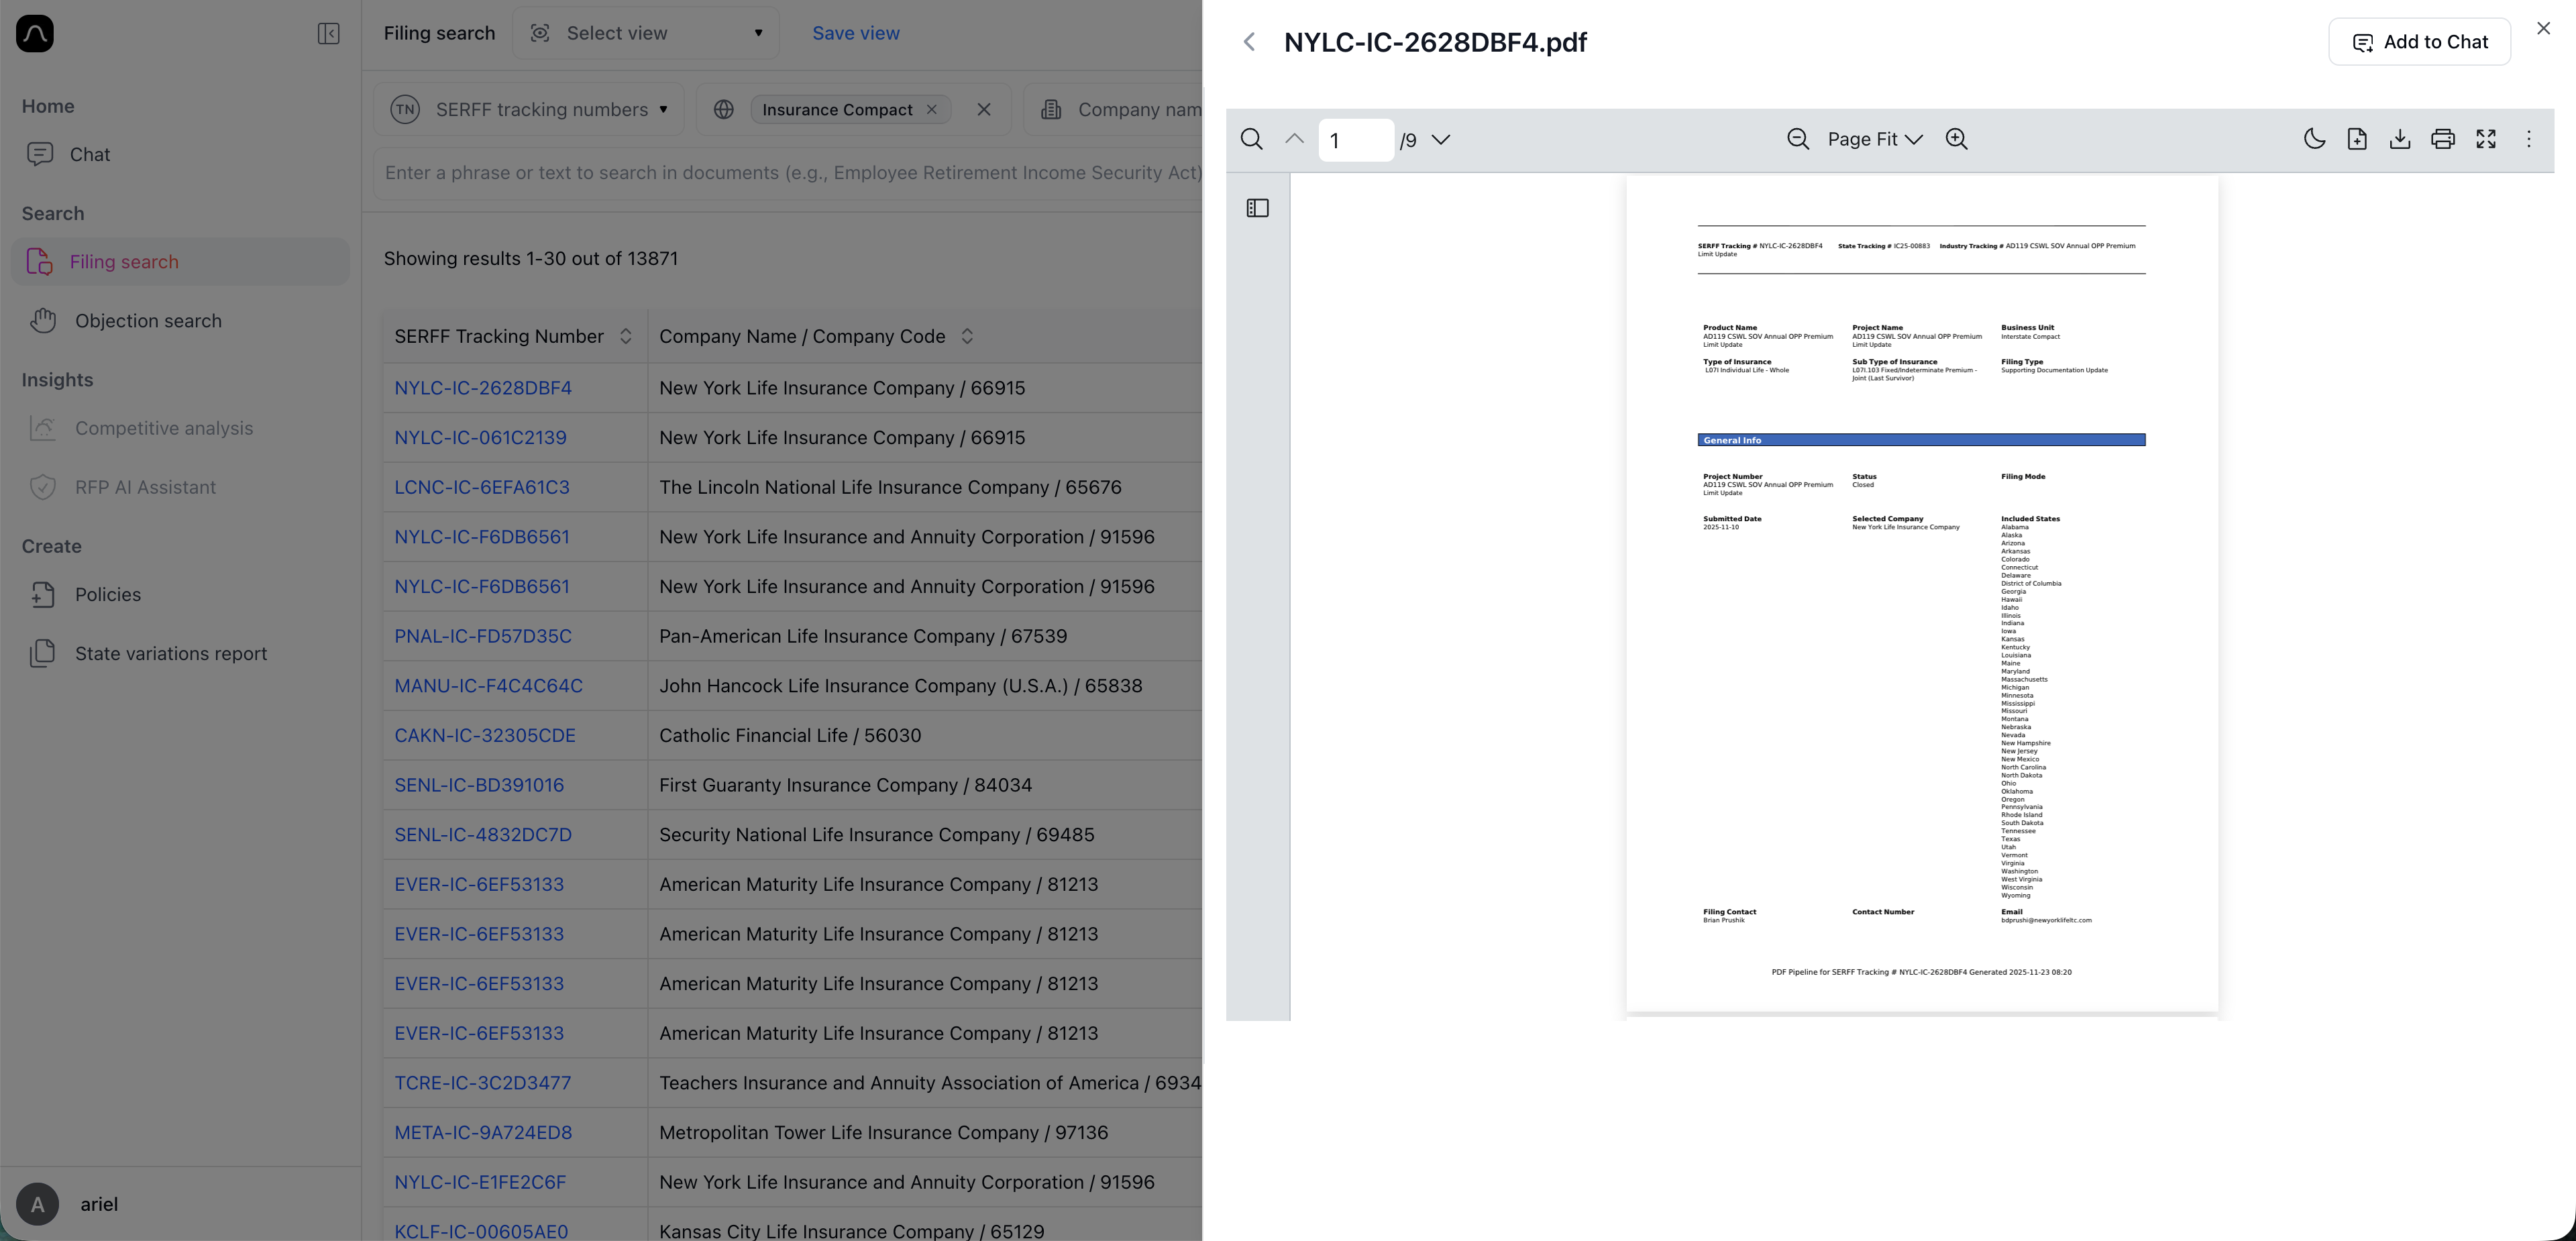Open Objection search from the sidebar
This screenshot has width=2576, height=1241.
click(147, 320)
